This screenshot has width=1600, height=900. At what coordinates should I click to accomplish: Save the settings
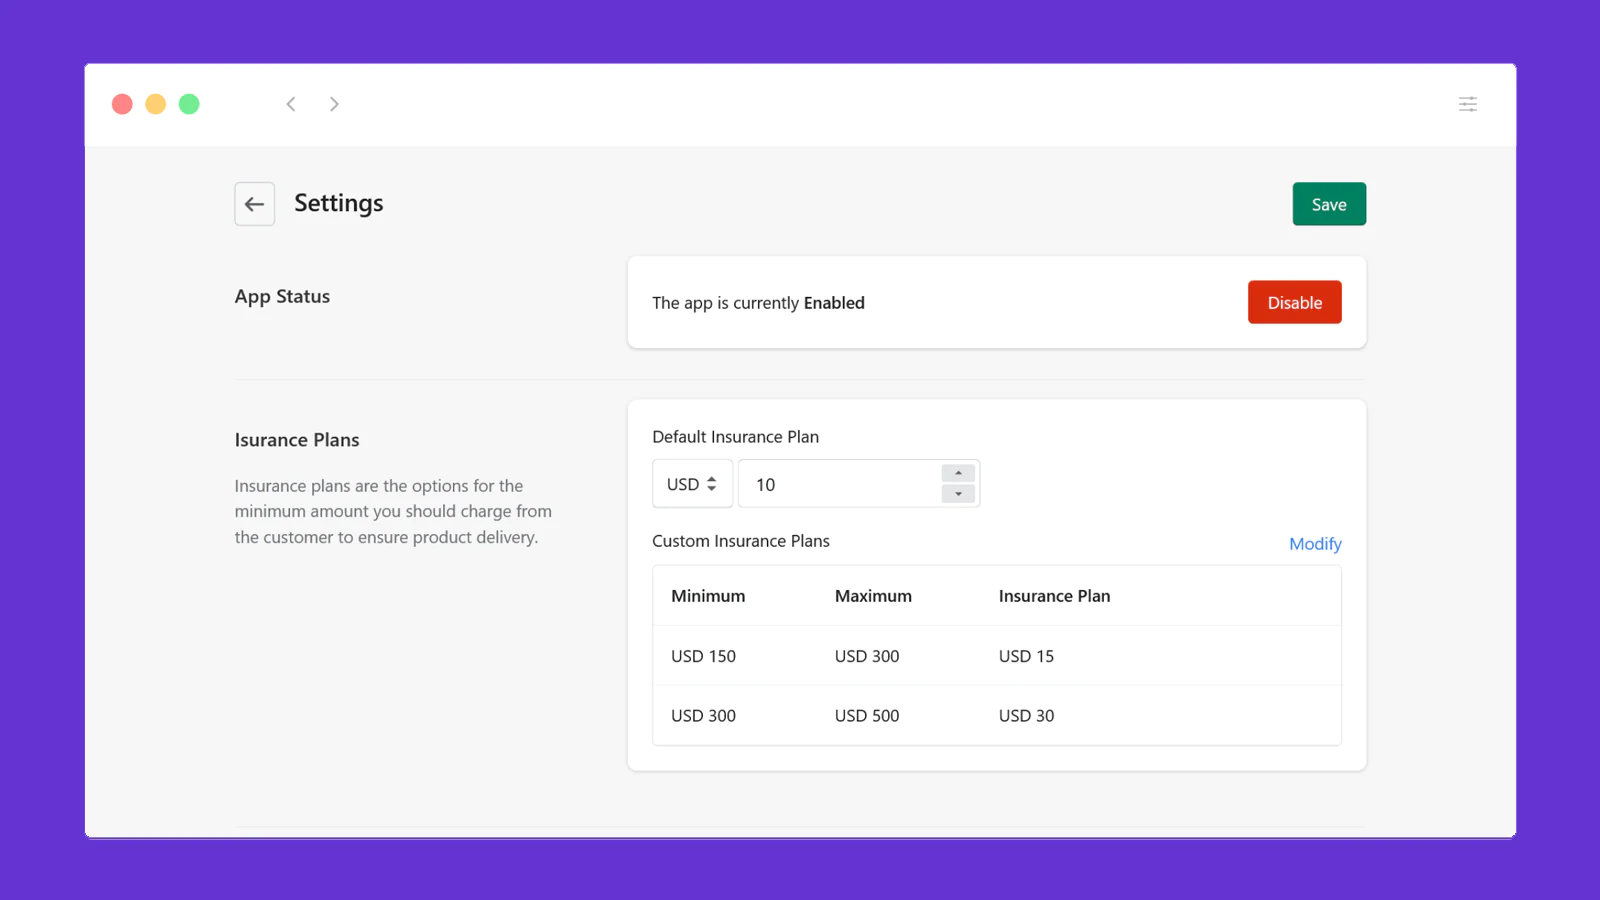tap(1328, 204)
